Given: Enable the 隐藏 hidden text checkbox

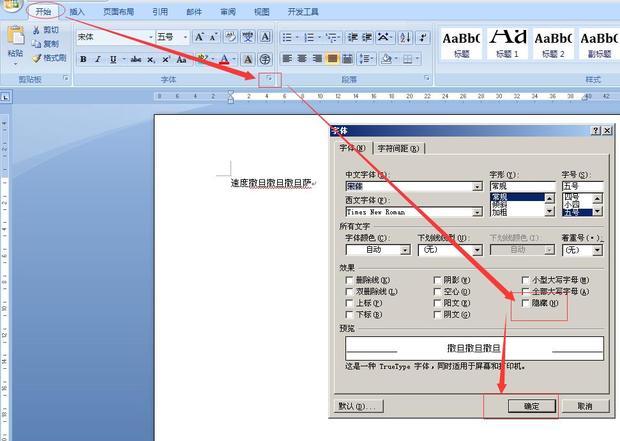Looking at the screenshot, I should pos(525,303).
